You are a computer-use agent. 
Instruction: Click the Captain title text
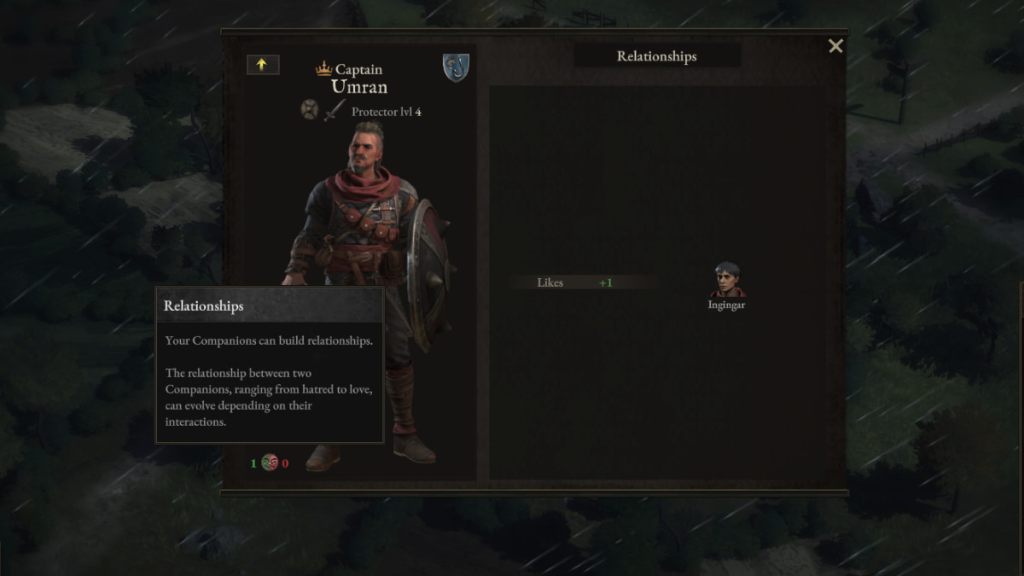[x=359, y=69]
